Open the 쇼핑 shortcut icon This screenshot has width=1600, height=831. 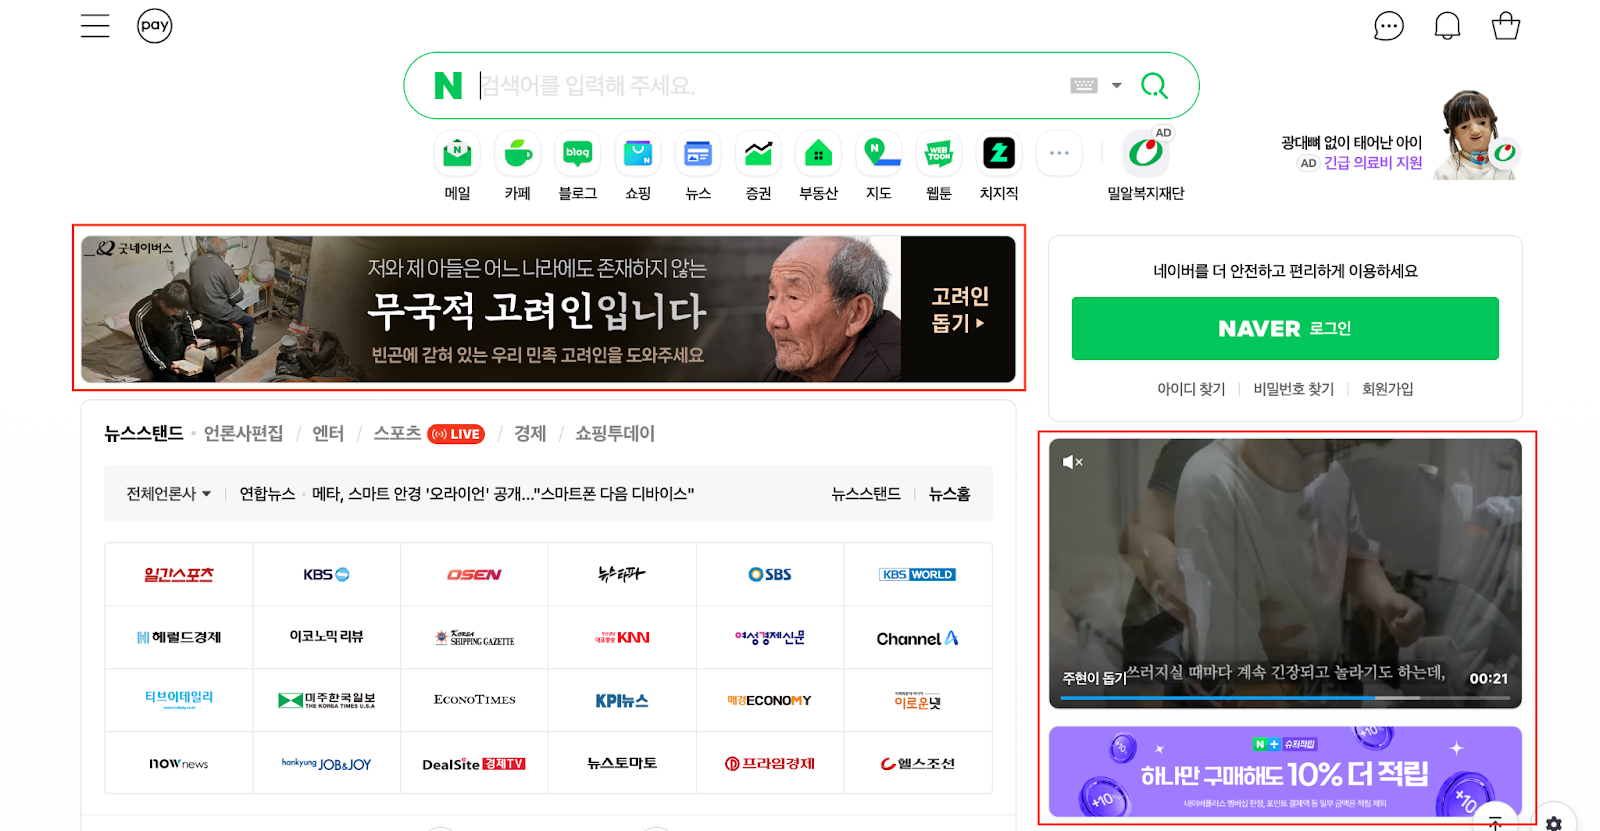tap(638, 154)
